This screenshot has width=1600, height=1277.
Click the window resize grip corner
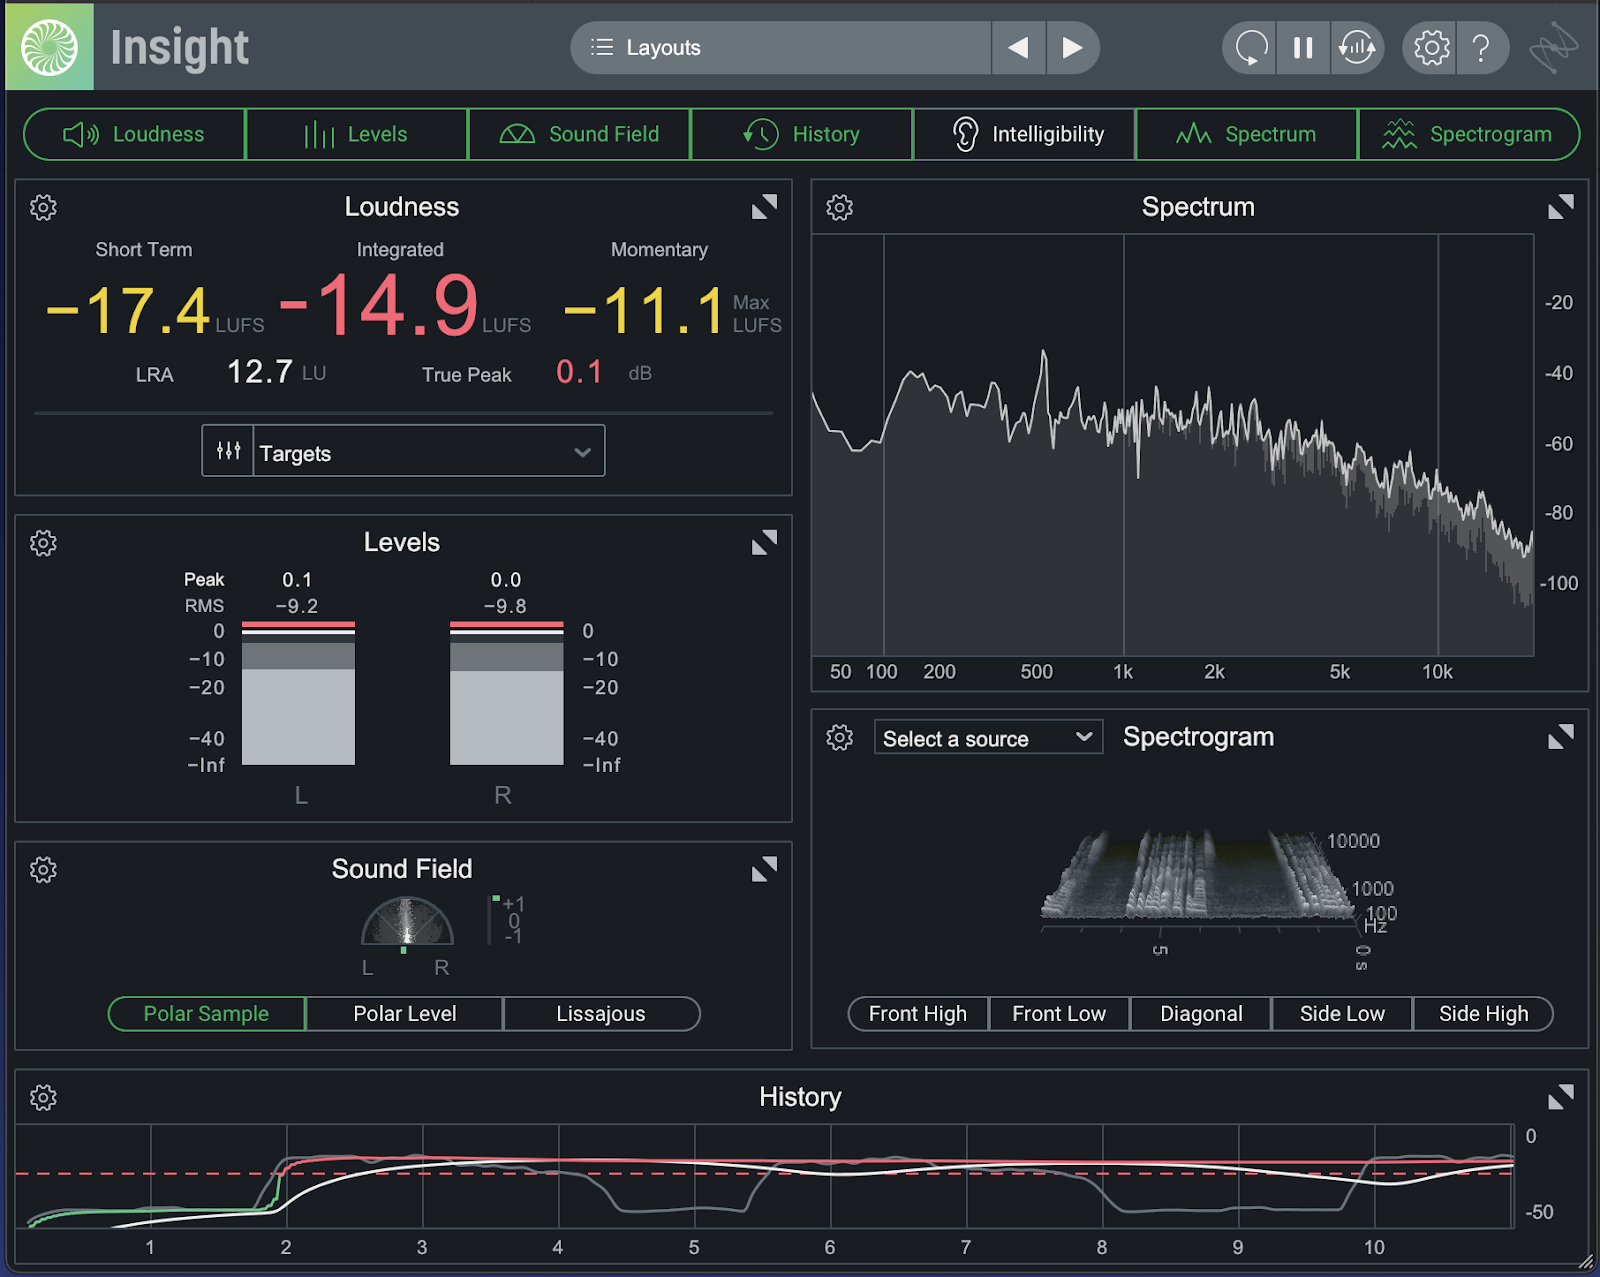tap(1586, 1262)
